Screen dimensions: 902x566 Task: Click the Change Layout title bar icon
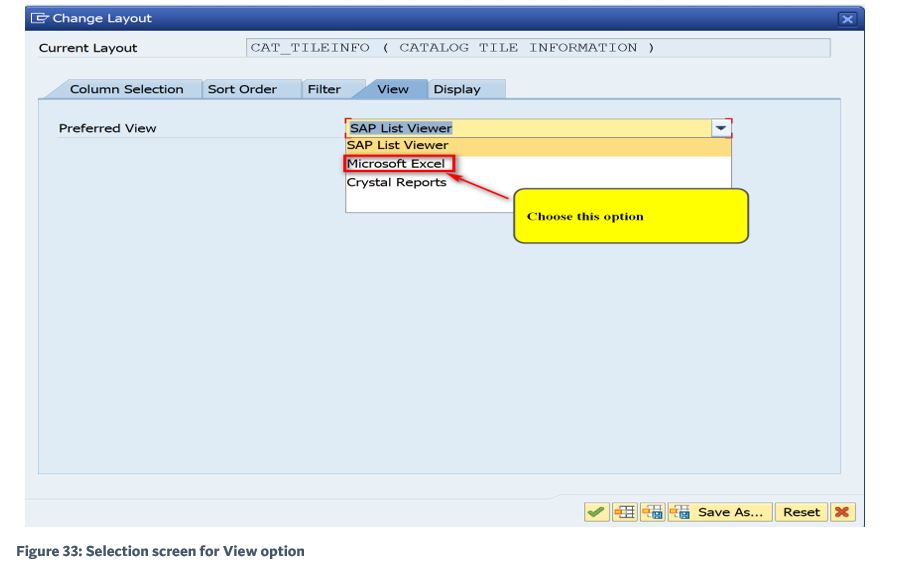[39, 18]
